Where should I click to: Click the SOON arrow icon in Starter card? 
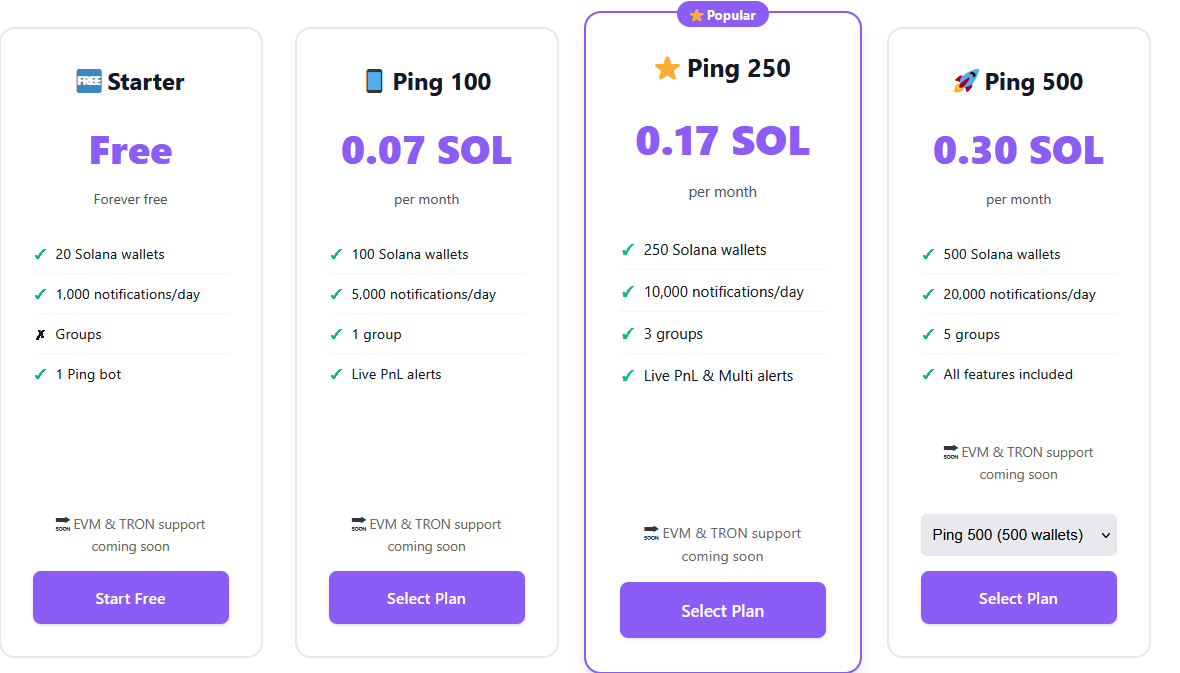point(63,524)
